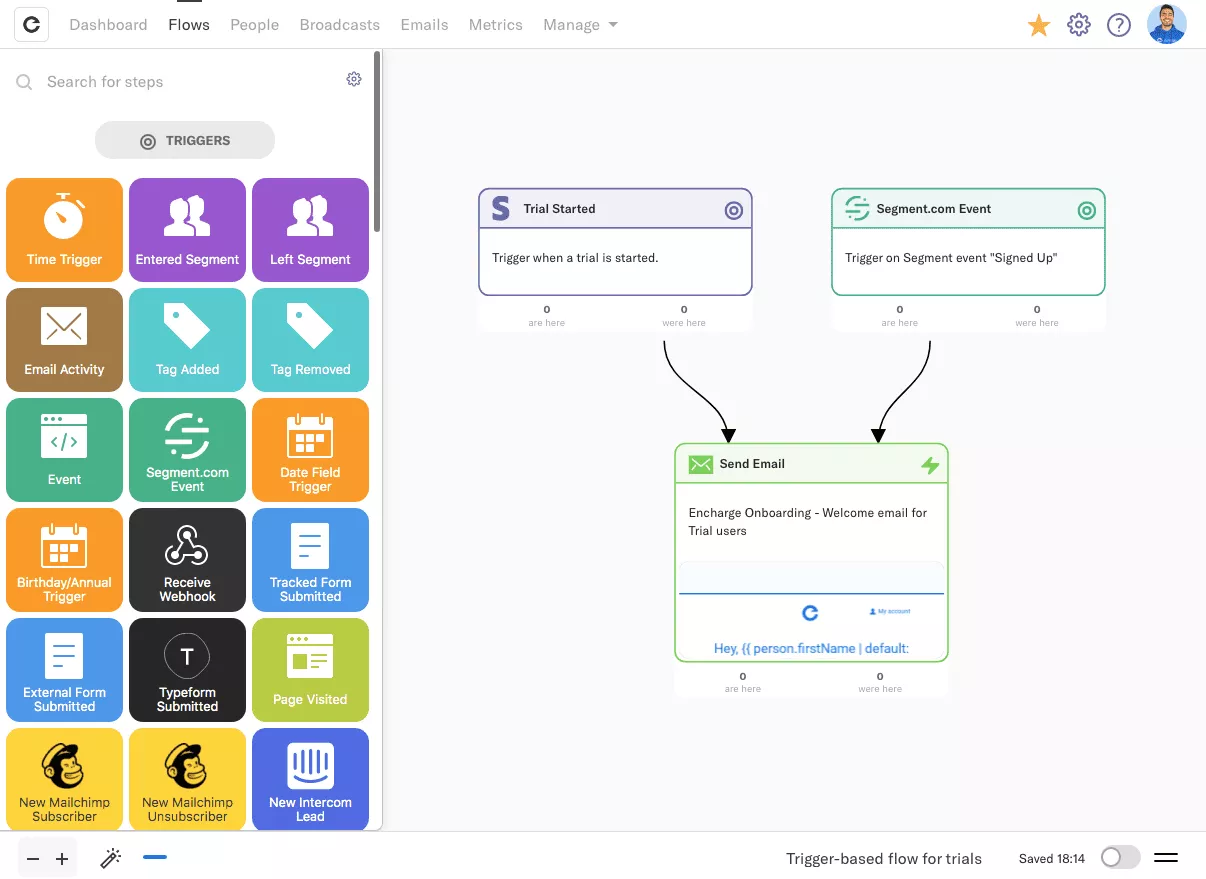Pick the Tag Added trigger
Image resolution: width=1206 pixels, height=879 pixels.
[x=187, y=340]
